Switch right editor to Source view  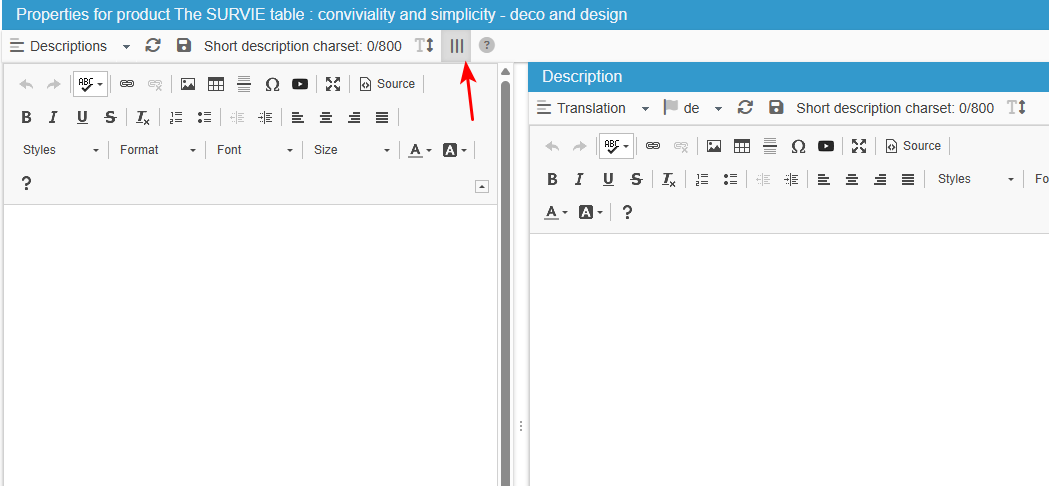tap(913, 146)
